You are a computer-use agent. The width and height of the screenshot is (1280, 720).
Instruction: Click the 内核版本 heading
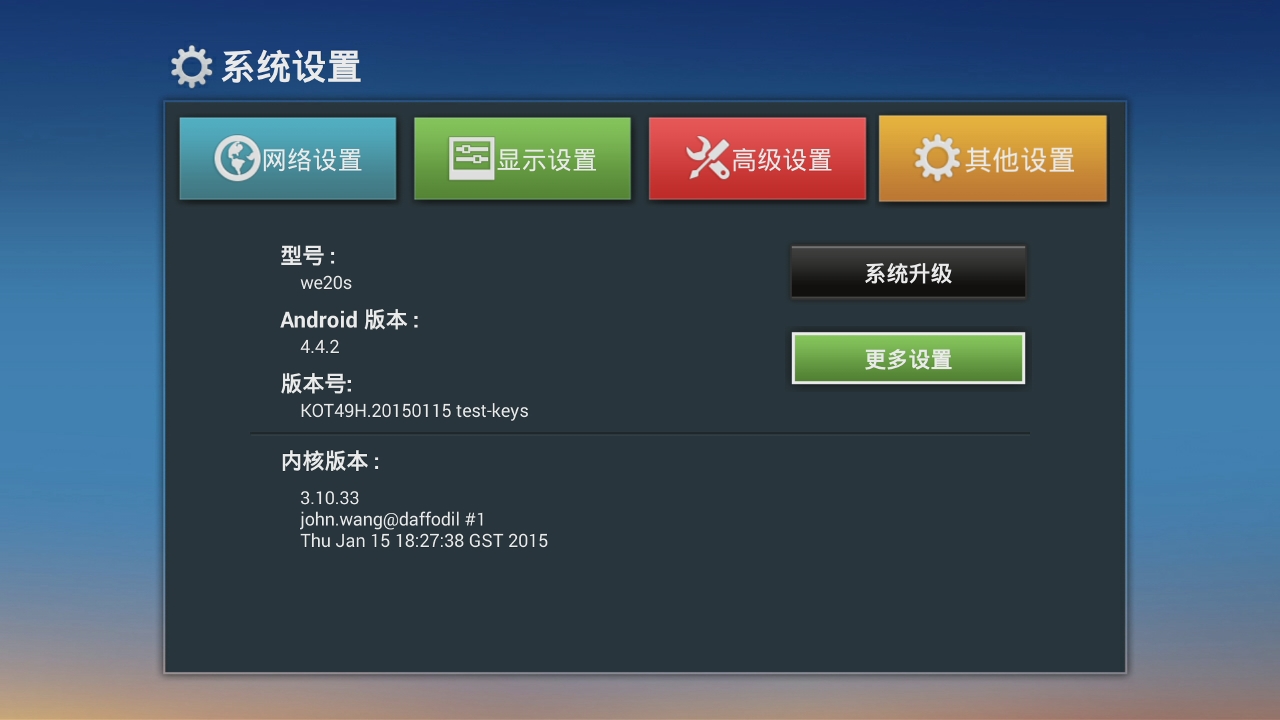pos(330,462)
